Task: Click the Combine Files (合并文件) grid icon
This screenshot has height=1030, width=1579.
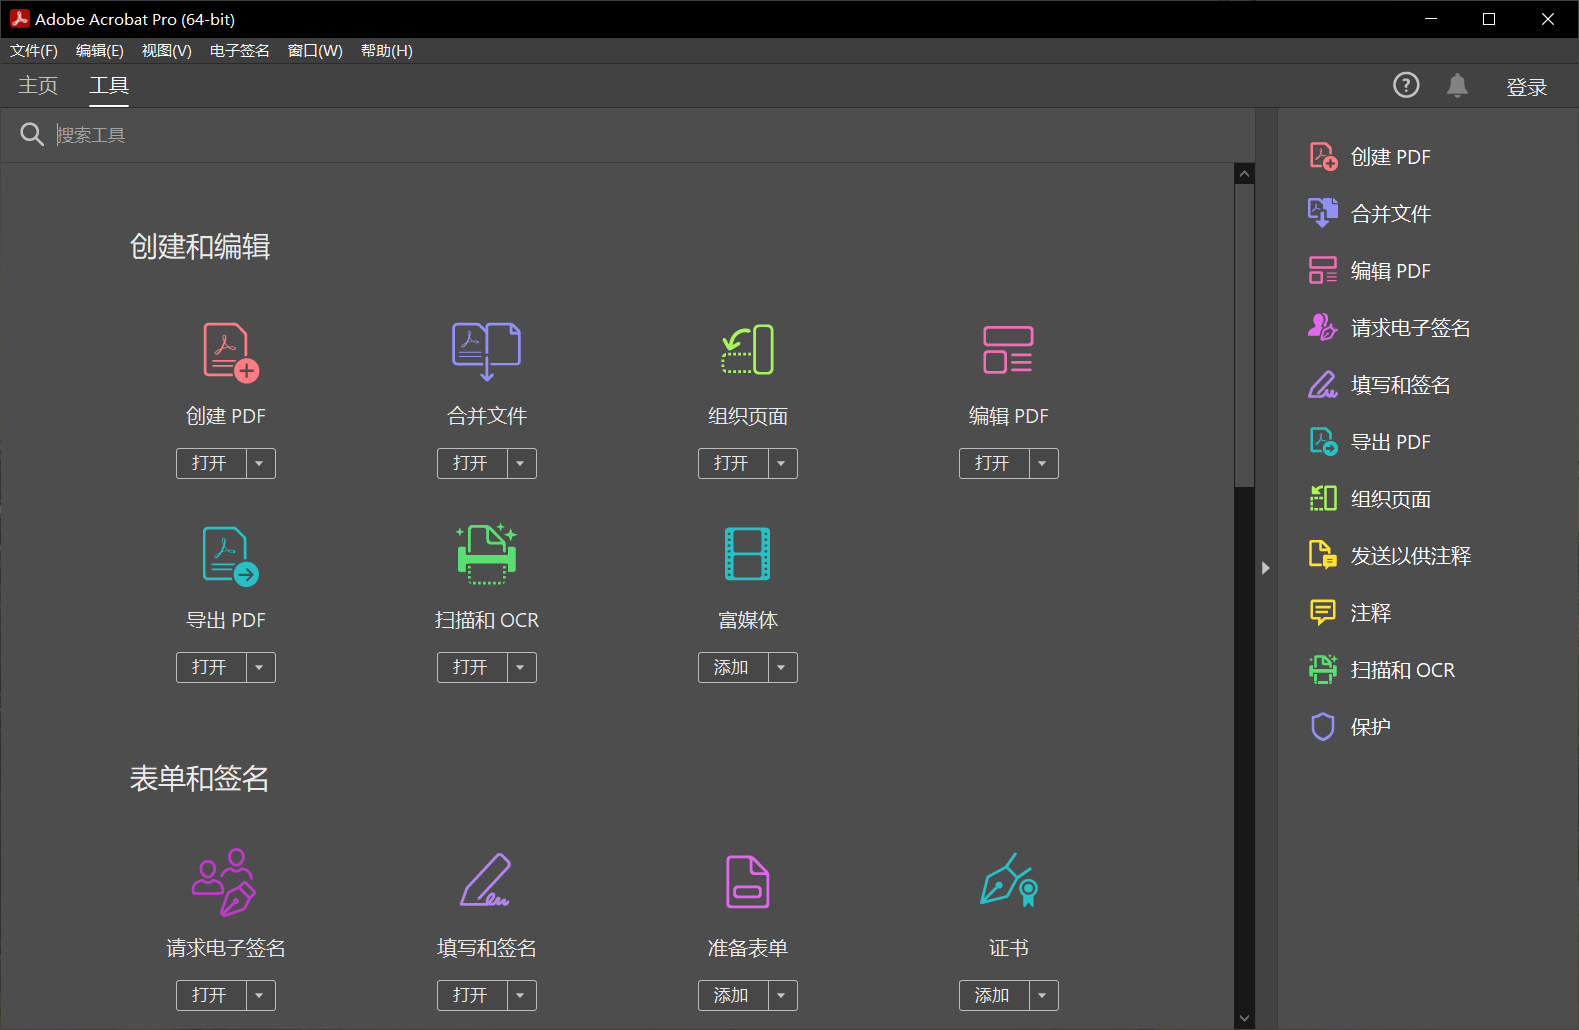Action: (487, 352)
